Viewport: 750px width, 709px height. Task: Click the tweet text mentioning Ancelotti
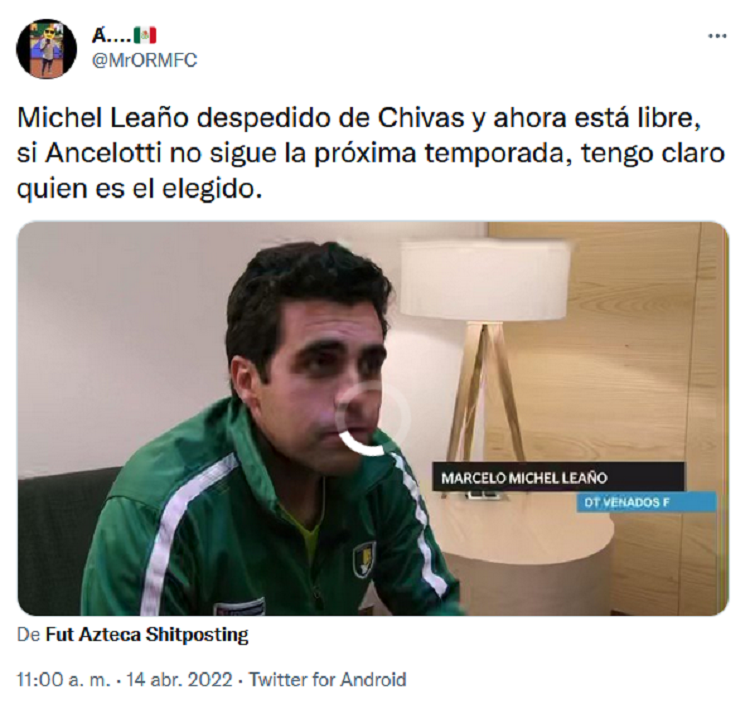[371, 154]
